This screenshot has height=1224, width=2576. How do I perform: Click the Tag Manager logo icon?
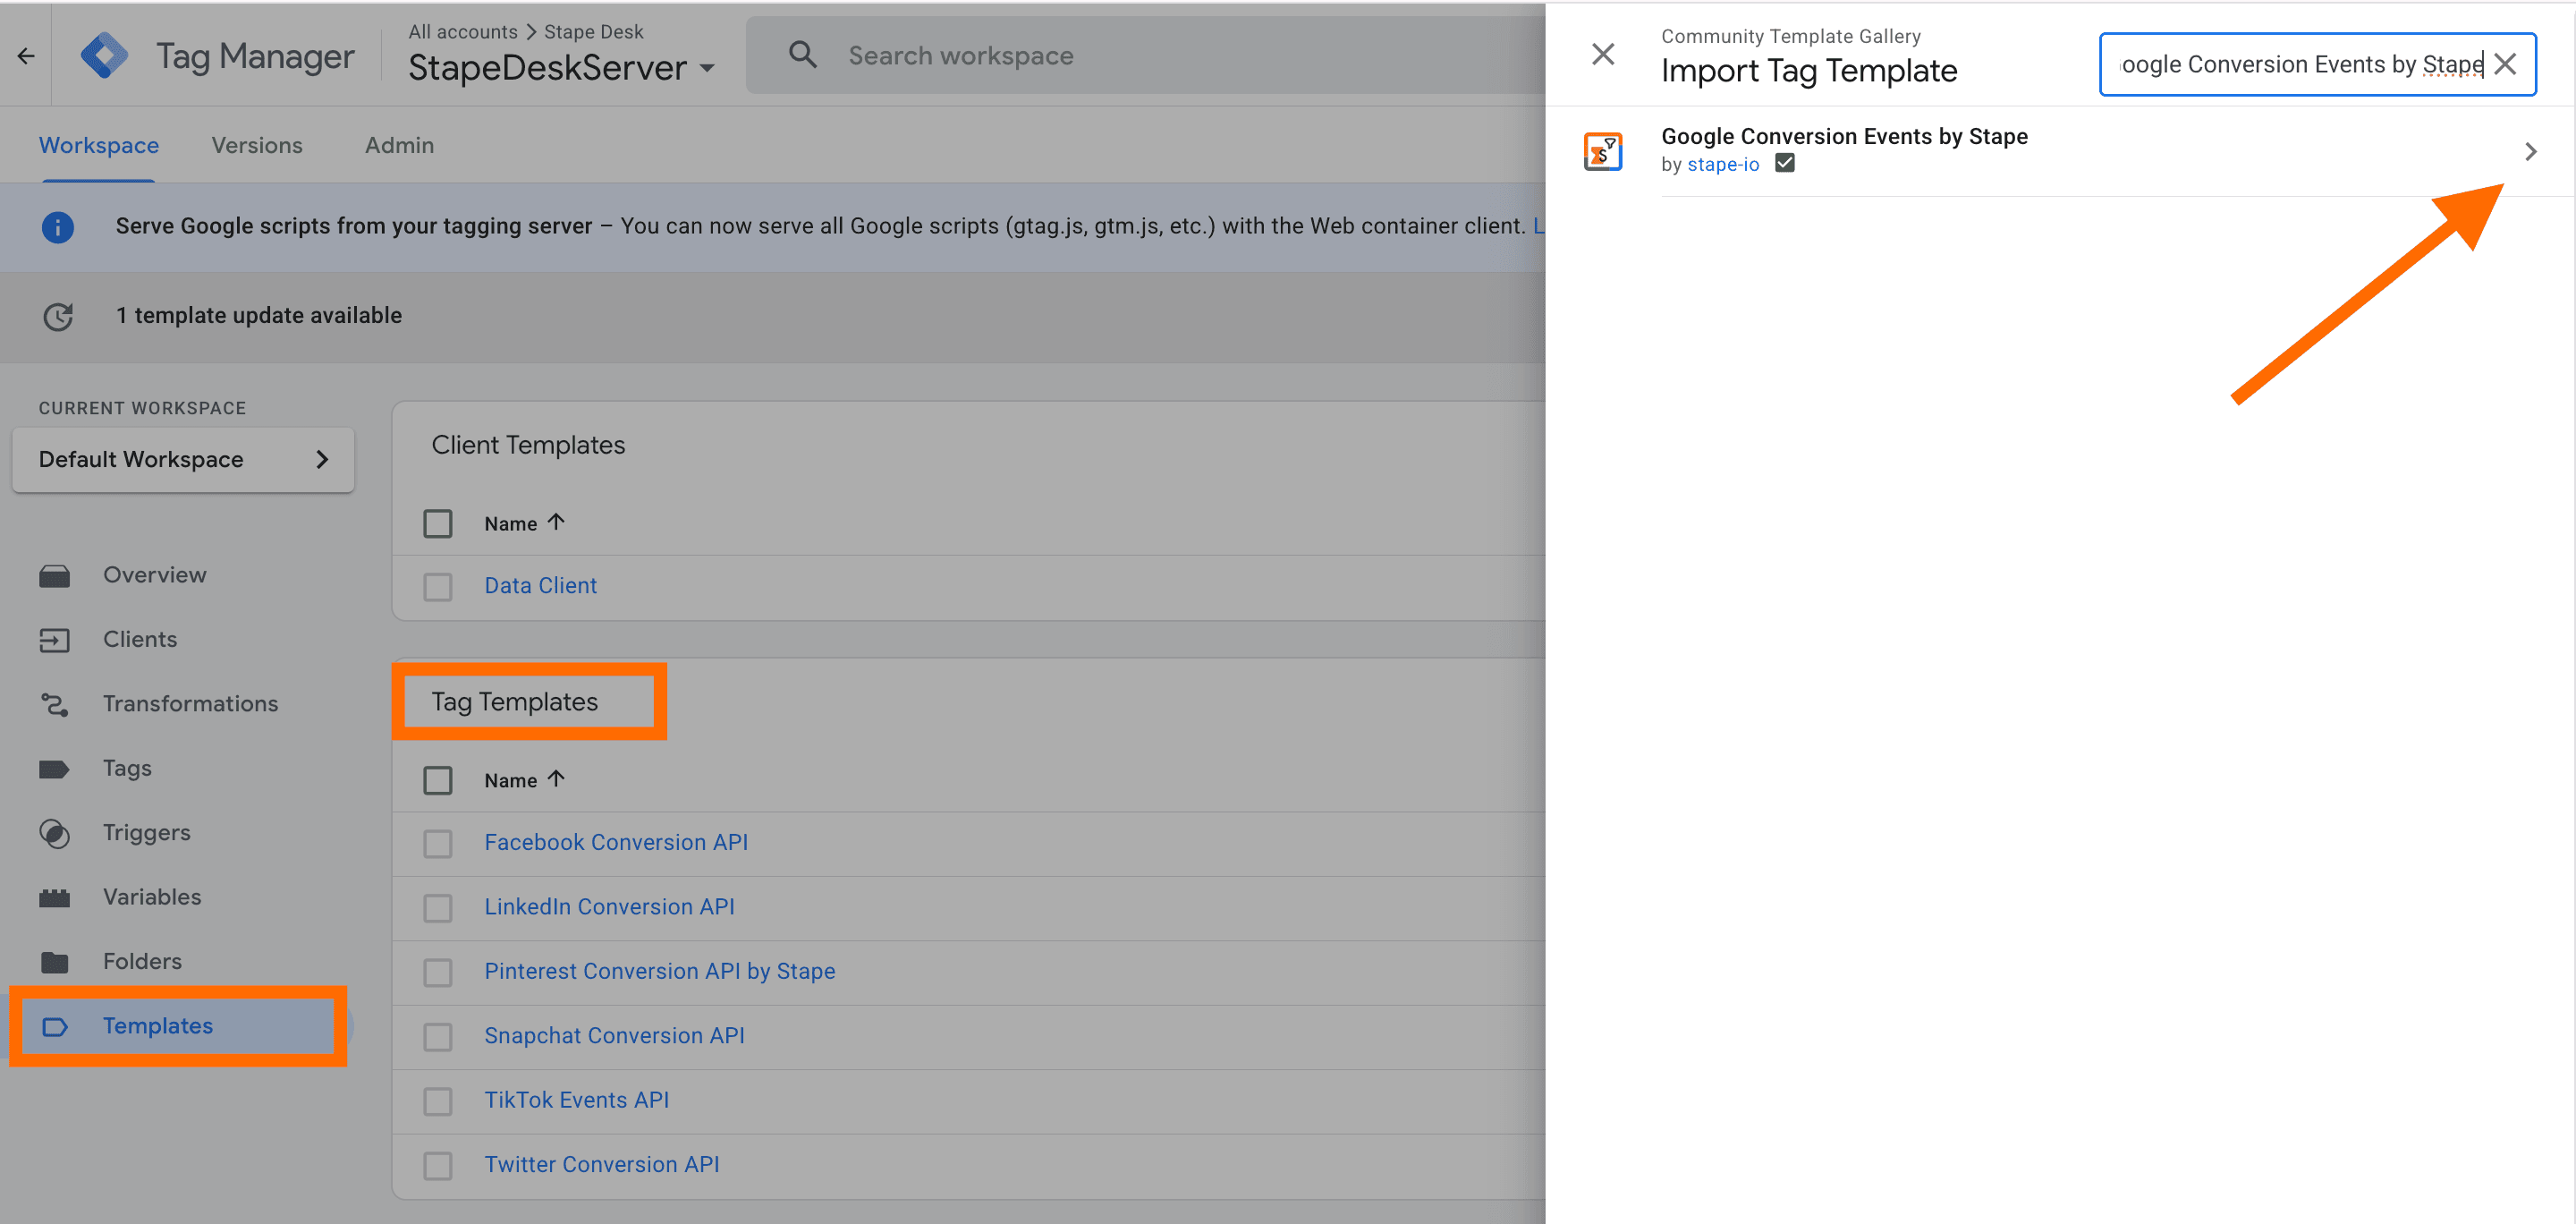click(105, 55)
